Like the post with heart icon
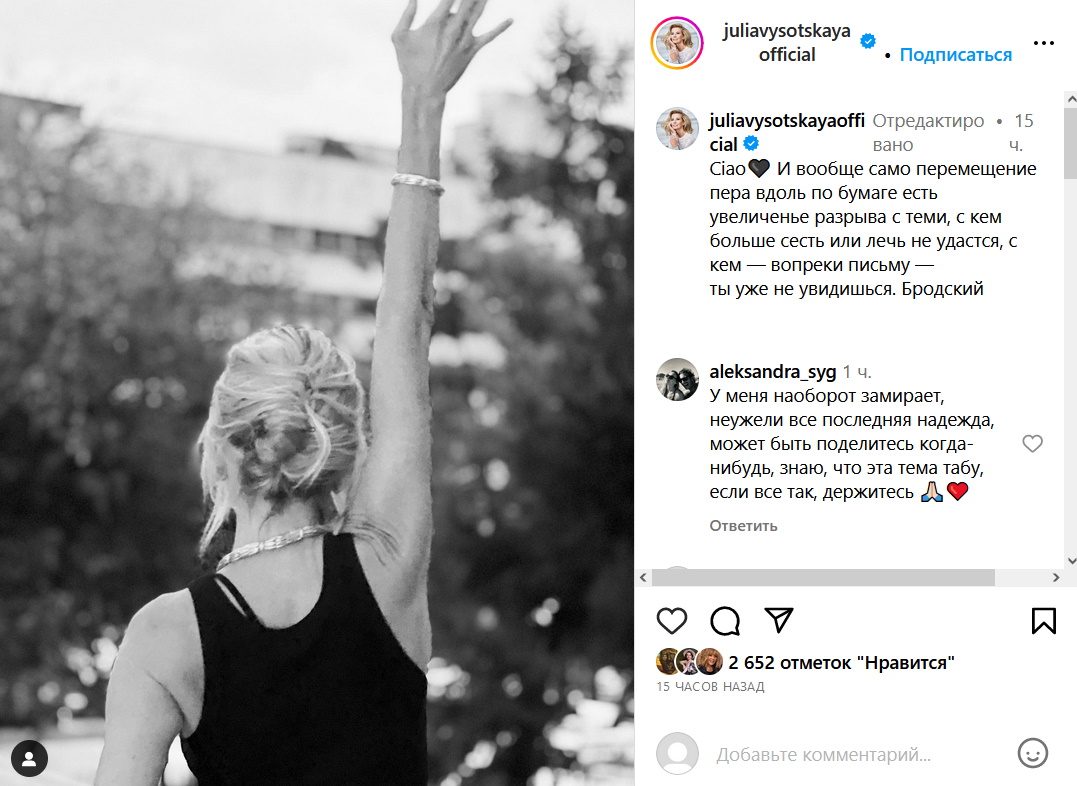 click(672, 620)
